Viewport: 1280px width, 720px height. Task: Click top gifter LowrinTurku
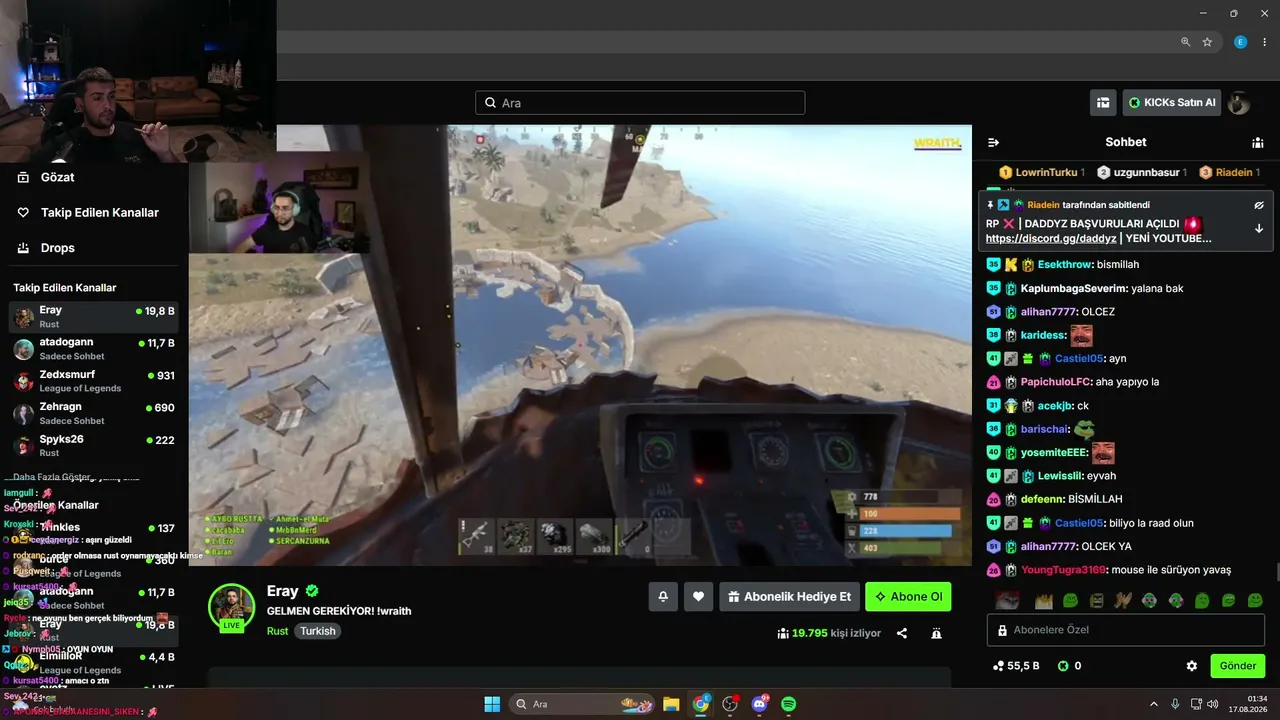pyautogui.click(x=1042, y=172)
